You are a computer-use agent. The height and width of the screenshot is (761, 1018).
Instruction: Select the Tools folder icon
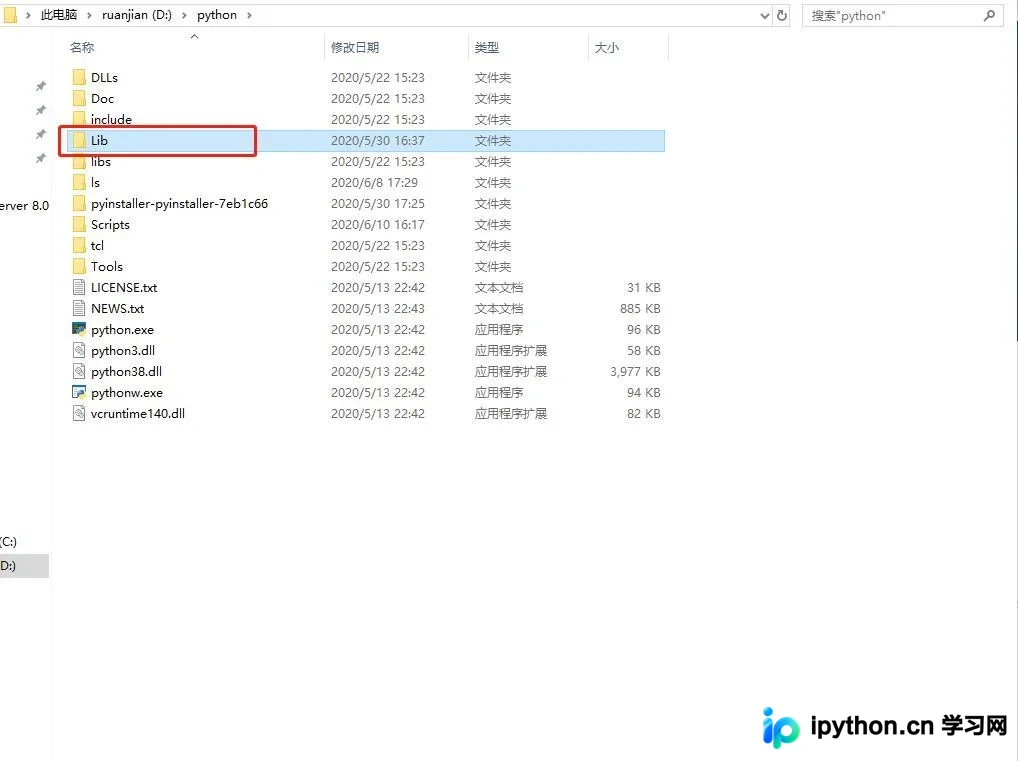[x=79, y=266]
